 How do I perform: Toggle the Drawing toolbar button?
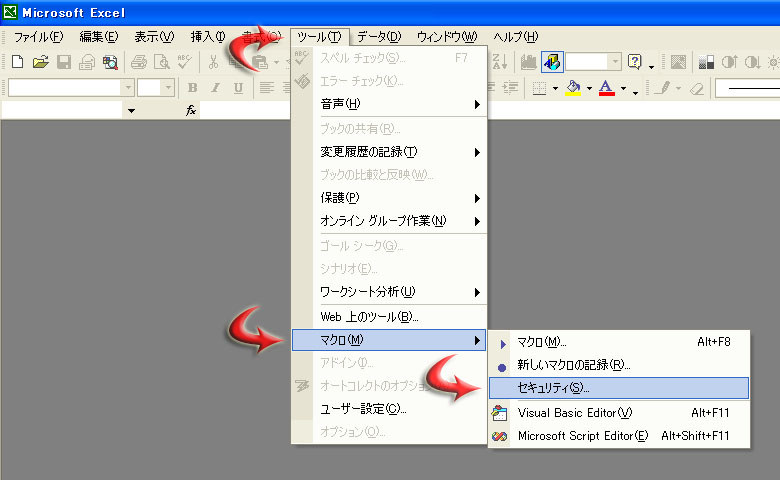coord(552,62)
